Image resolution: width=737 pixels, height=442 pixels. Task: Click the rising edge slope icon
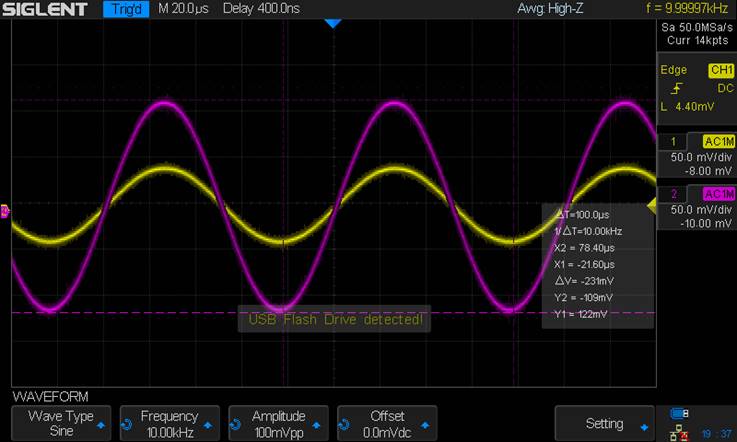(x=677, y=88)
